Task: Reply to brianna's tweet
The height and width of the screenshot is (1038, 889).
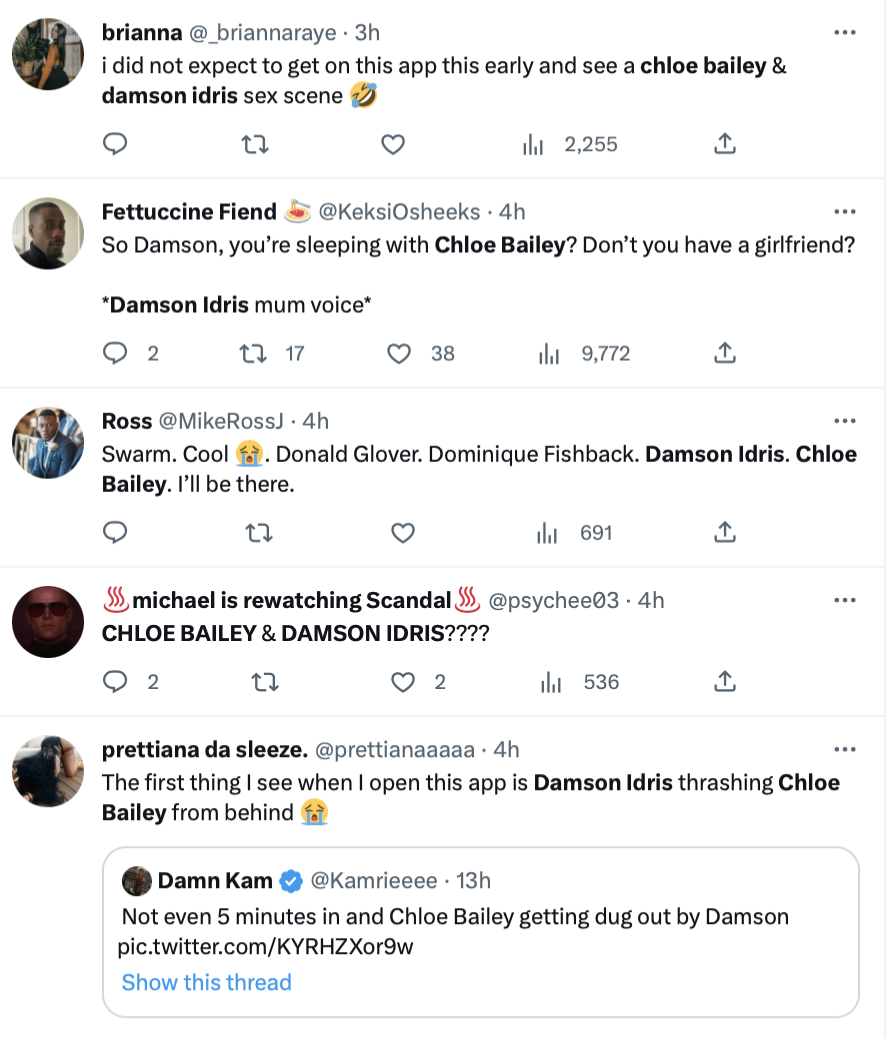Action: point(116,144)
